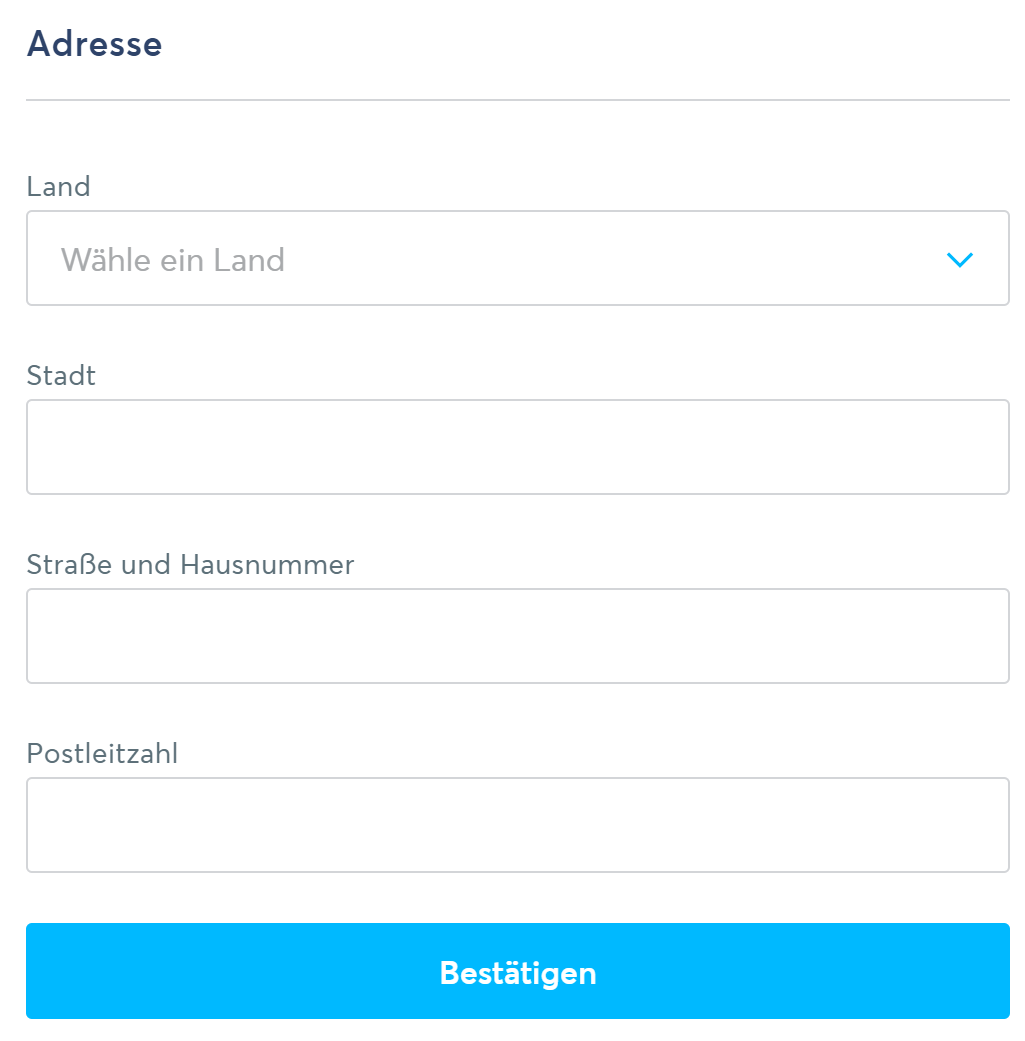Click the 'Adresse' section heading
The height and width of the screenshot is (1041, 1025).
(x=94, y=44)
